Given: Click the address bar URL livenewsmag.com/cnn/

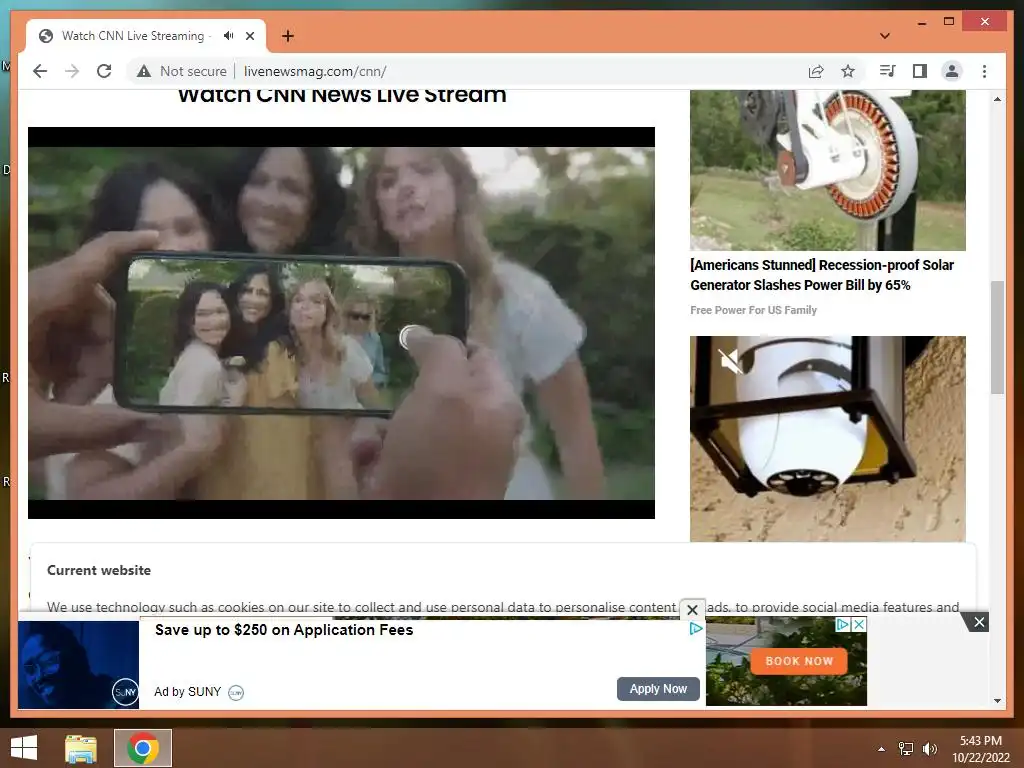Looking at the screenshot, I should coord(315,71).
